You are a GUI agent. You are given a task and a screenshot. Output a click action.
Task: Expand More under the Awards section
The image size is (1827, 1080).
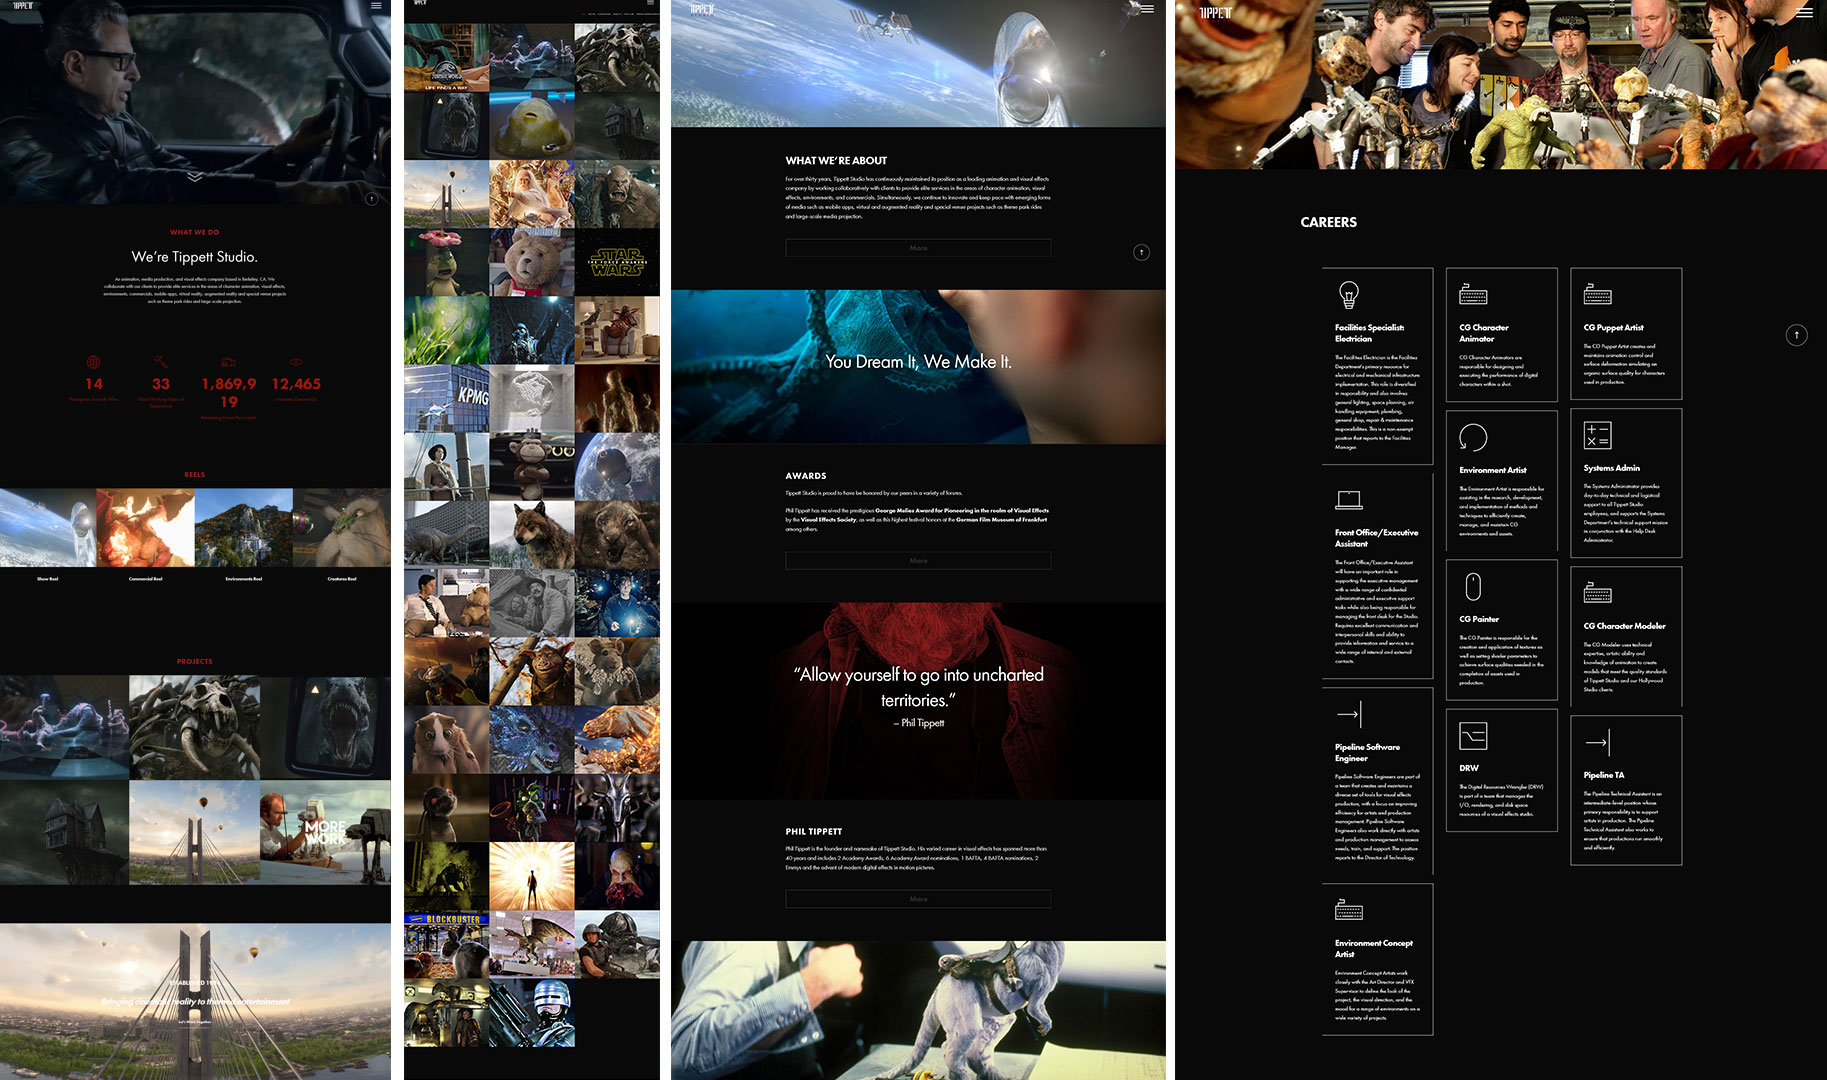[x=918, y=561]
